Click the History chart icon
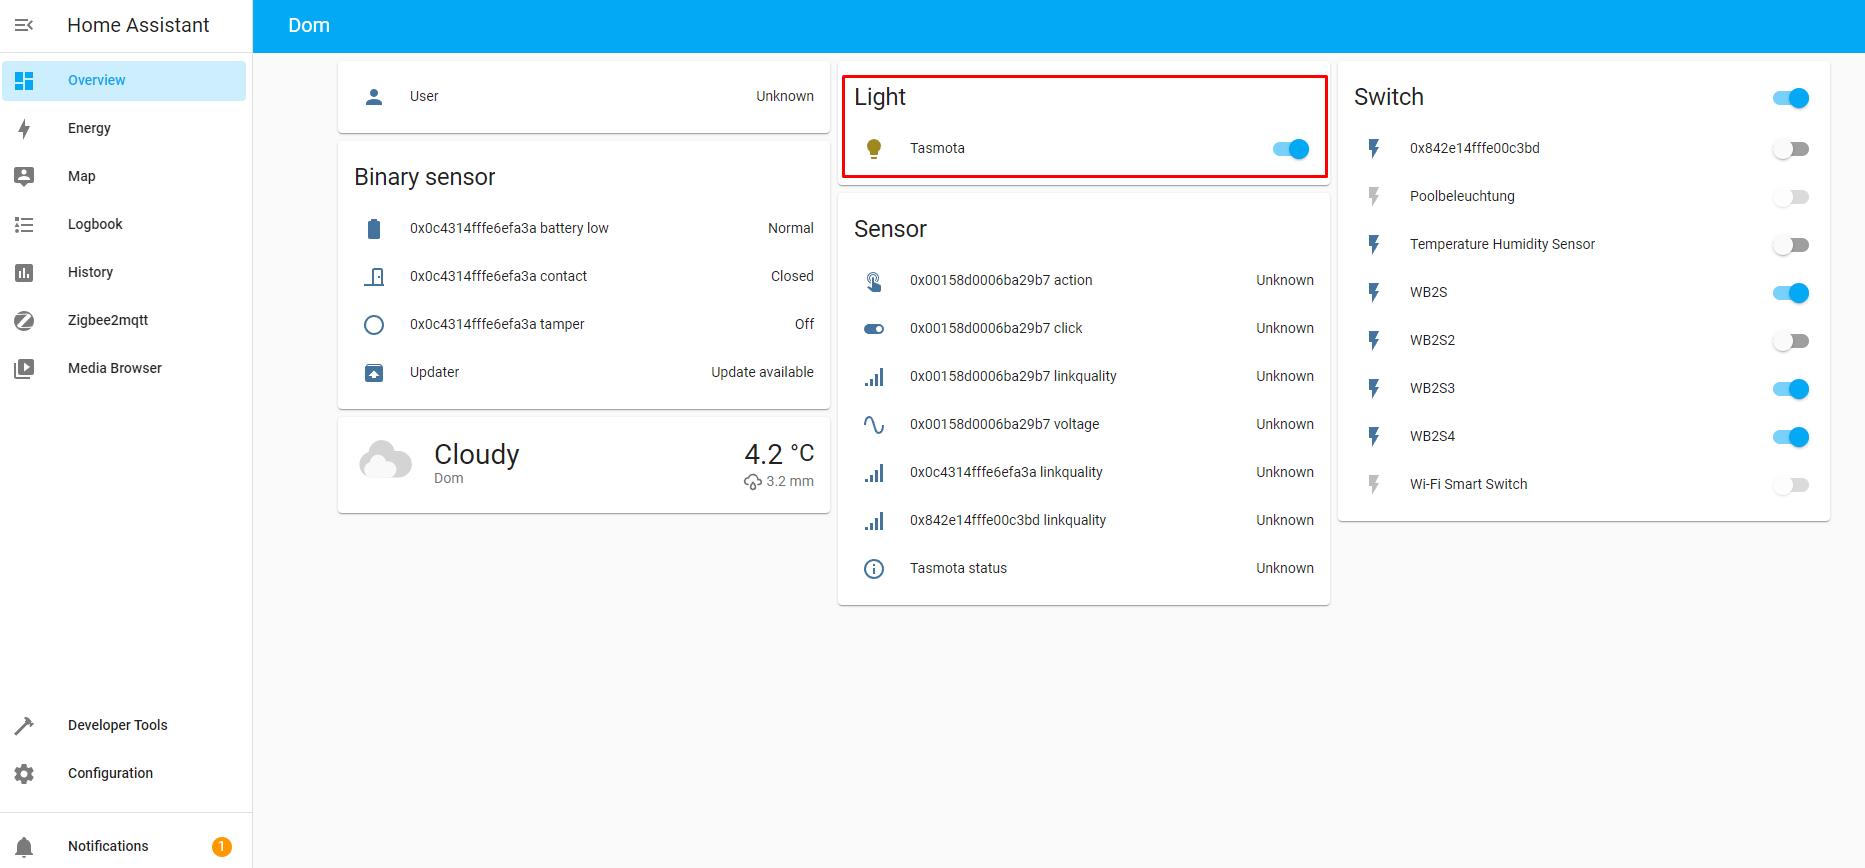The width and height of the screenshot is (1865, 868). (x=24, y=272)
